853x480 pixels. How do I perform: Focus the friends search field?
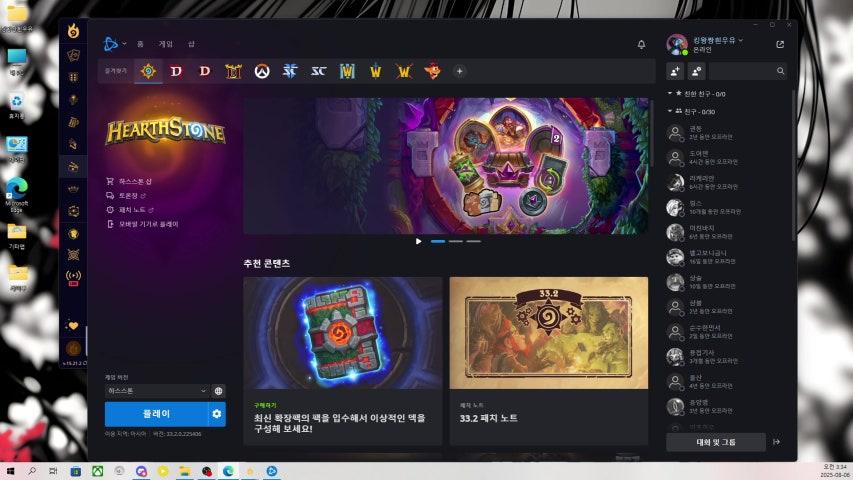(x=748, y=71)
